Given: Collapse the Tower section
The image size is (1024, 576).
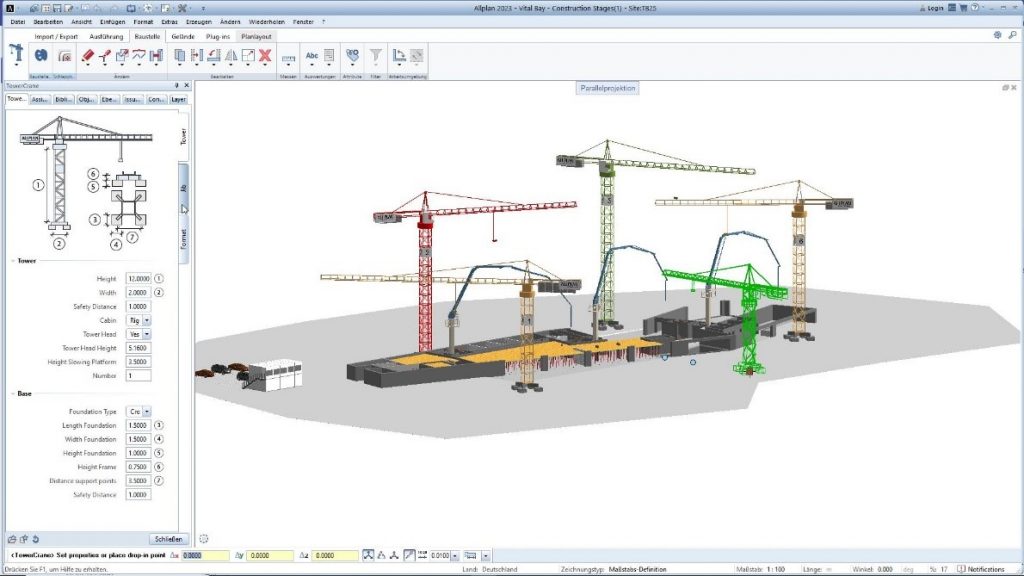Looking at the screenshot, I should (12, 261).
